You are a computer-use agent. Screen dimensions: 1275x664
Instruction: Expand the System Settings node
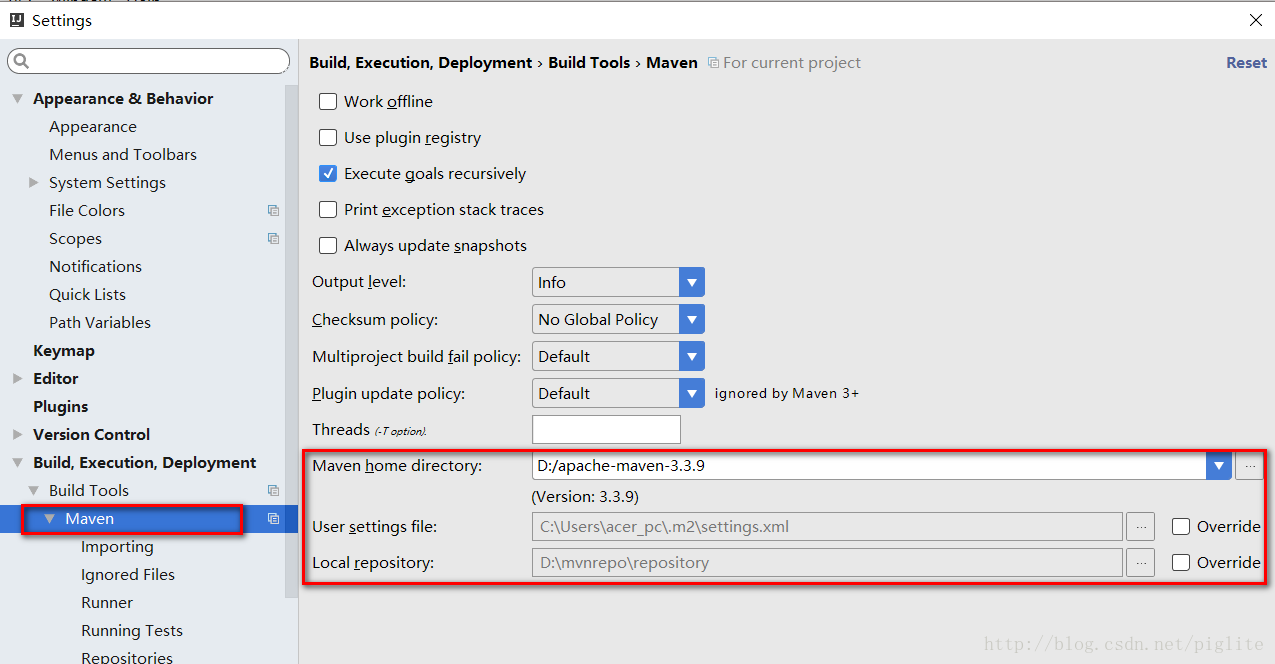point(33,182)
